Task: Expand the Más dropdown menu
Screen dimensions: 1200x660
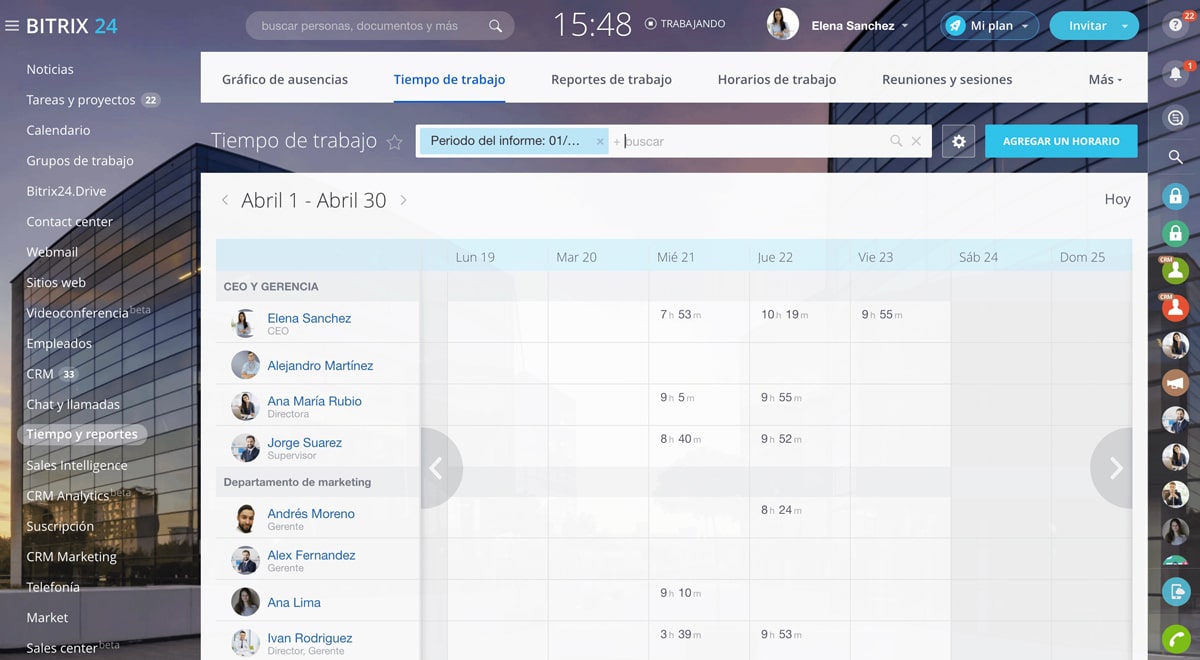Action: pyautogui.click(x=1105, y=80)
